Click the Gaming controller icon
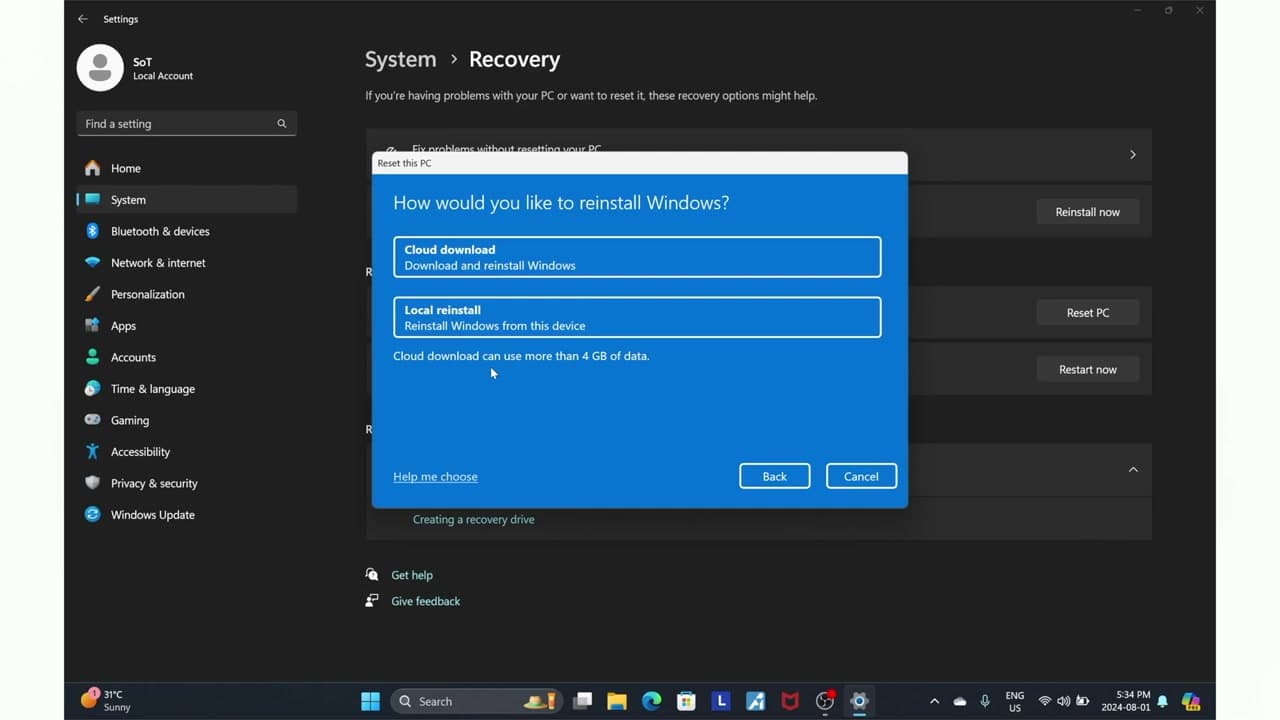This screenshot has height=720, width=1280. [x=93, y=420]
